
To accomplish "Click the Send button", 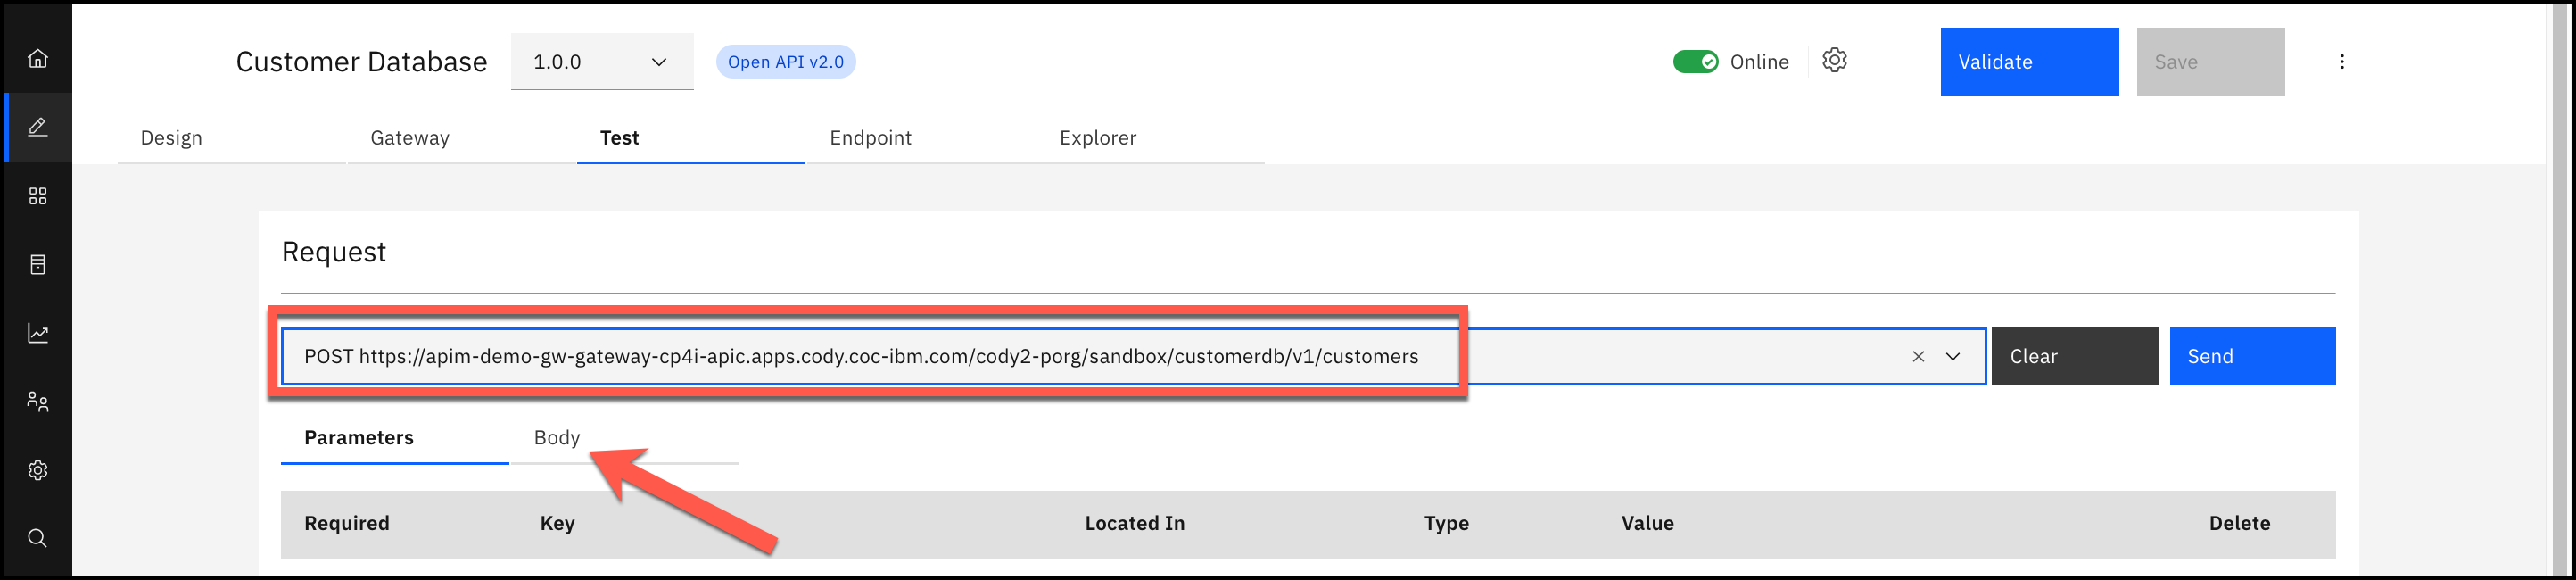I will [x=2251, y=357].
